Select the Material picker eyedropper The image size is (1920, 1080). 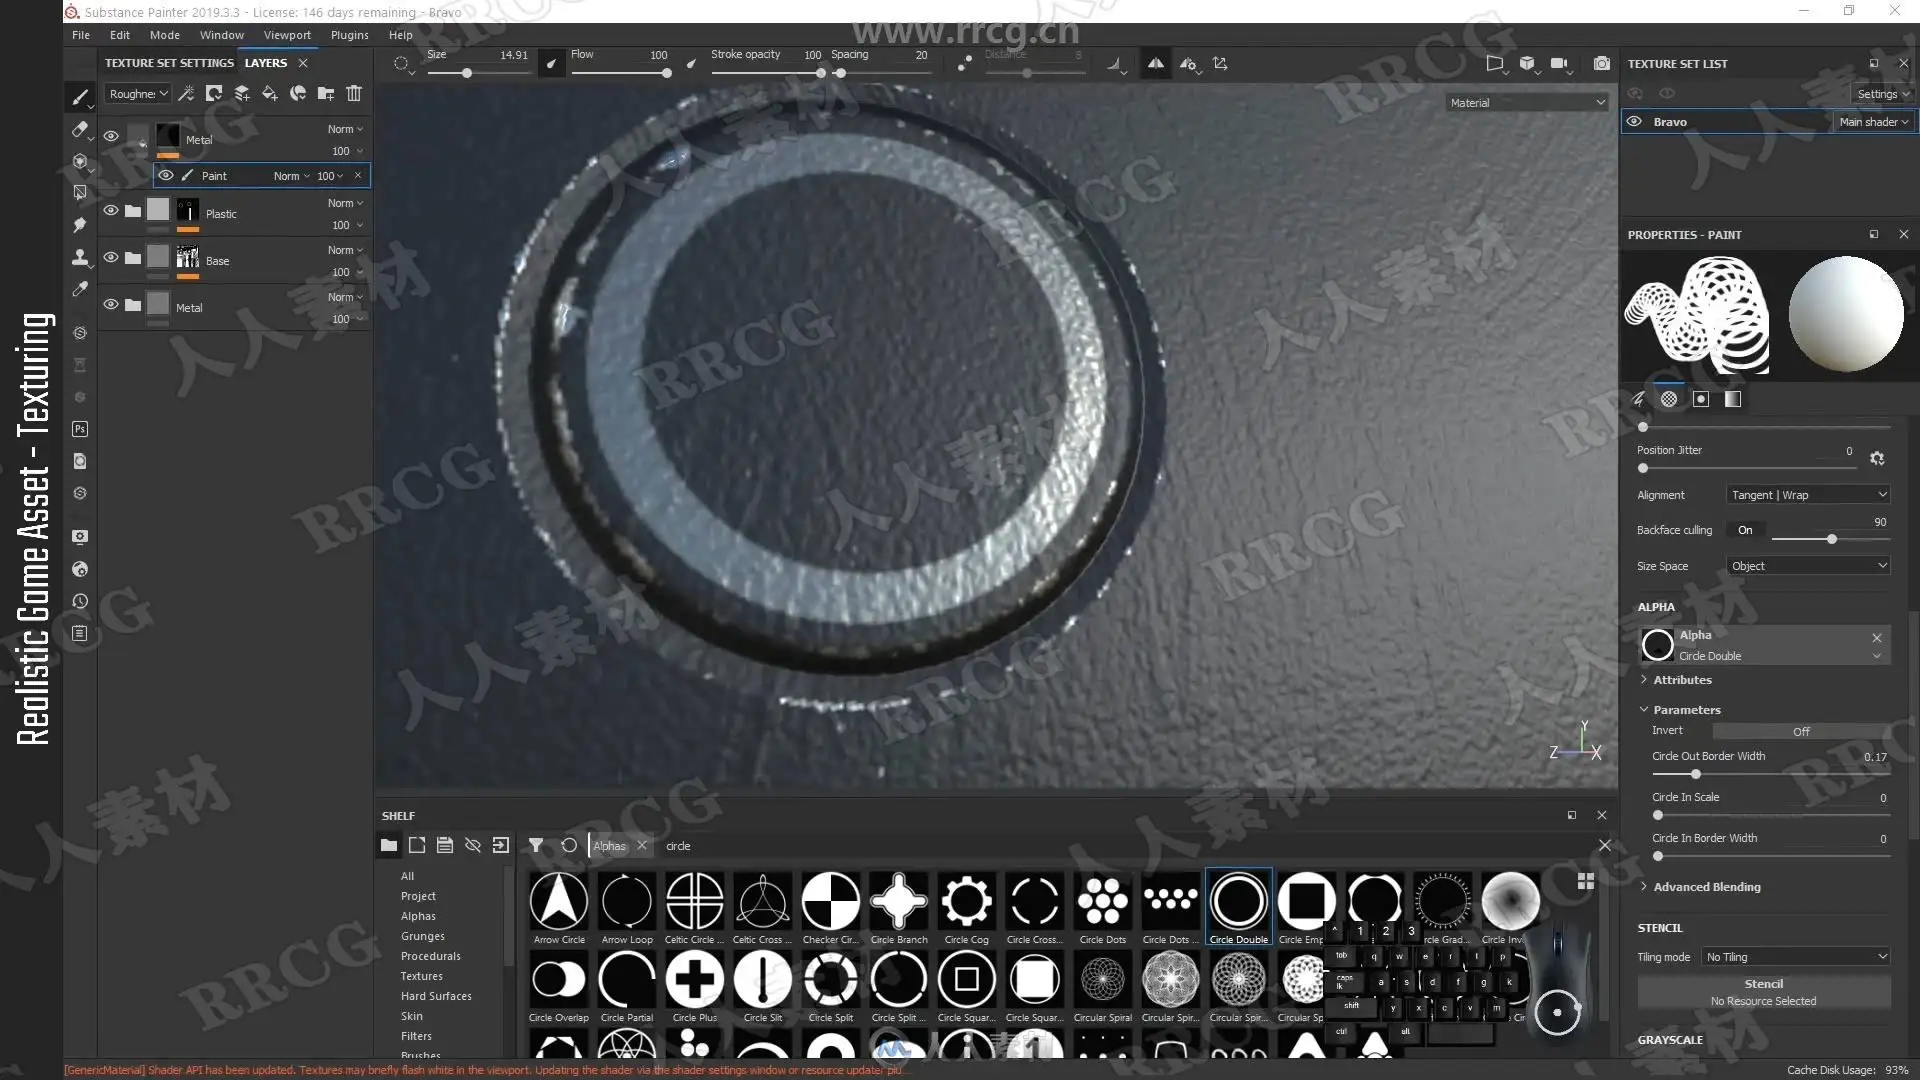coord(80,289)
